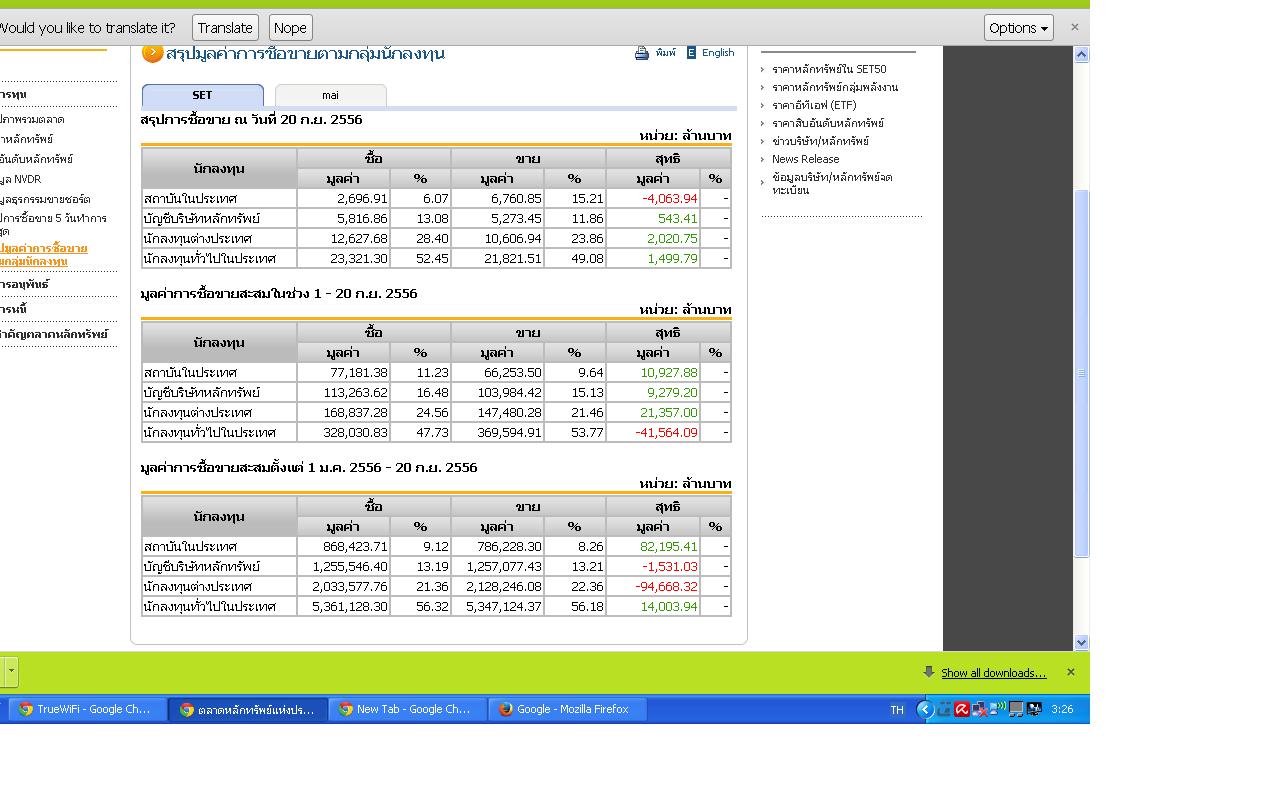Open NVDR data link in left sidebar

pos(20,179)
